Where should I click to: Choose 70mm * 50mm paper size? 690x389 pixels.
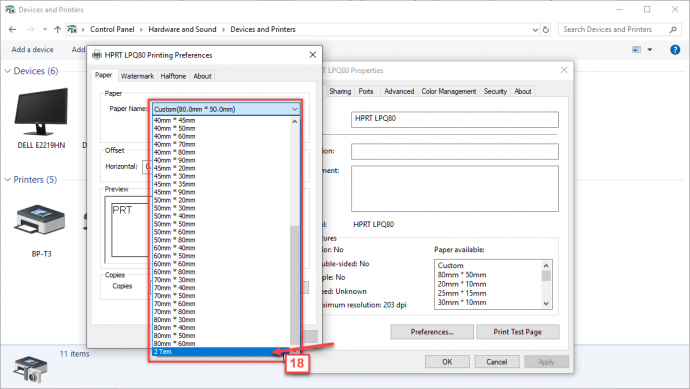(221, 296)
